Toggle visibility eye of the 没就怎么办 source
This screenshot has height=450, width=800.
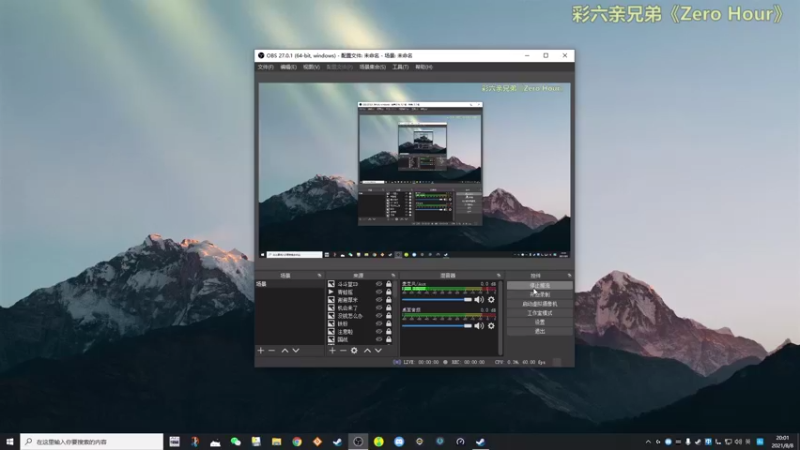[x=379, y=316]
